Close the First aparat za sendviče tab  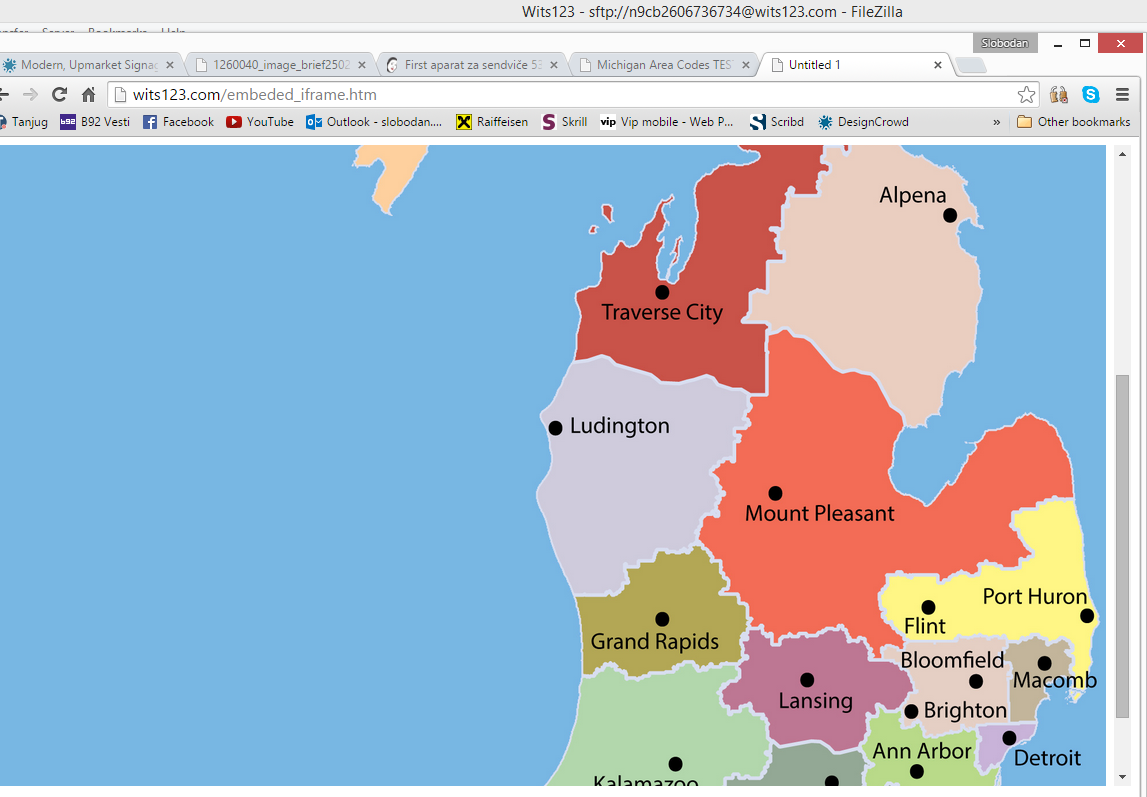(x=554, y=65)
